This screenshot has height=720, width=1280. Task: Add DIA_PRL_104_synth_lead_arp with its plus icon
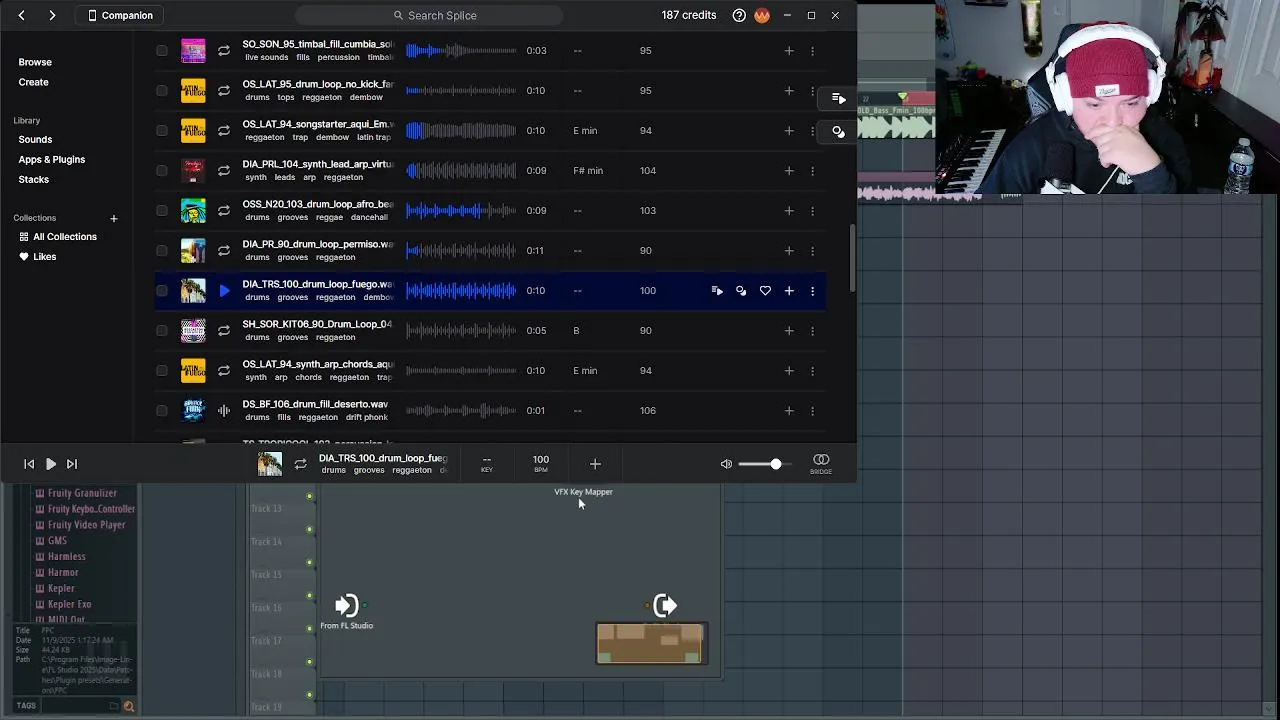tap(789, 170)
